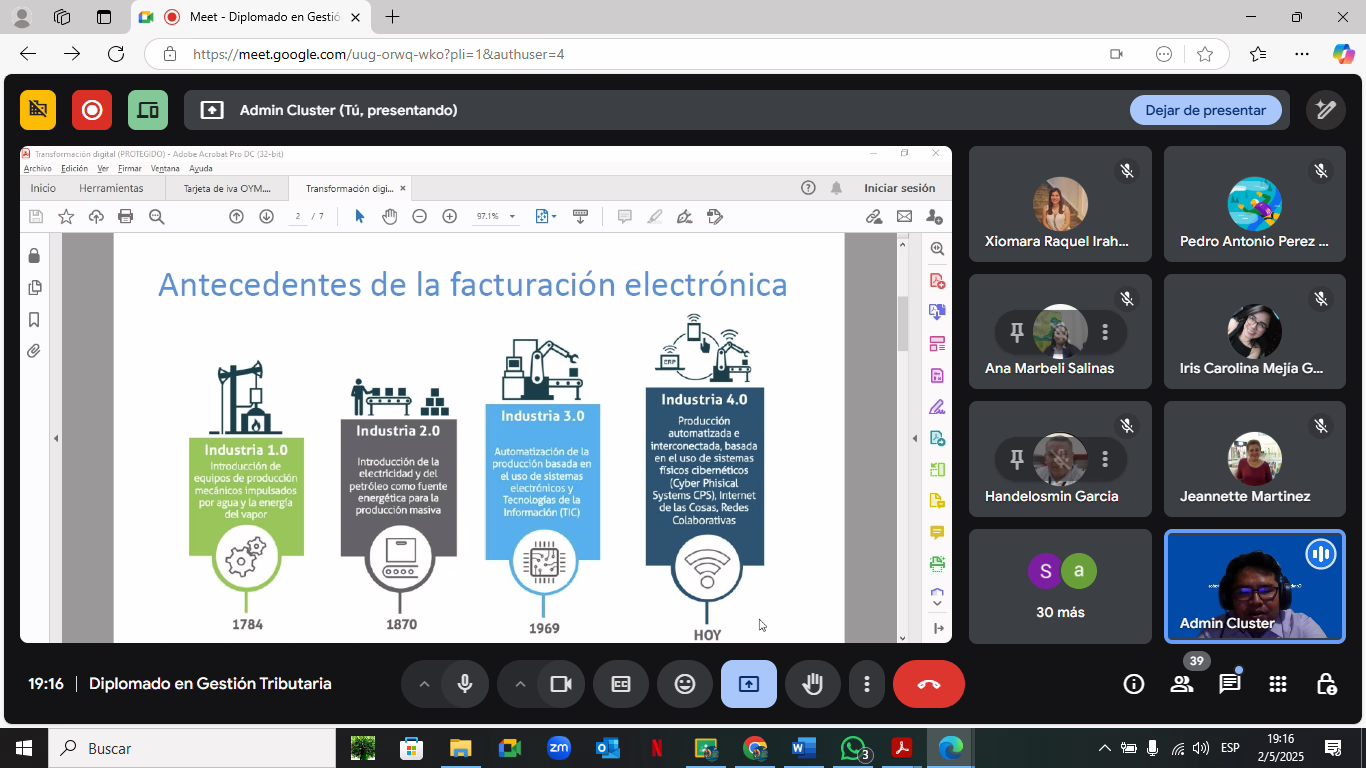1366x768 pixels.
Task: Open meeting details info icon
Action: coord(1133,684)
